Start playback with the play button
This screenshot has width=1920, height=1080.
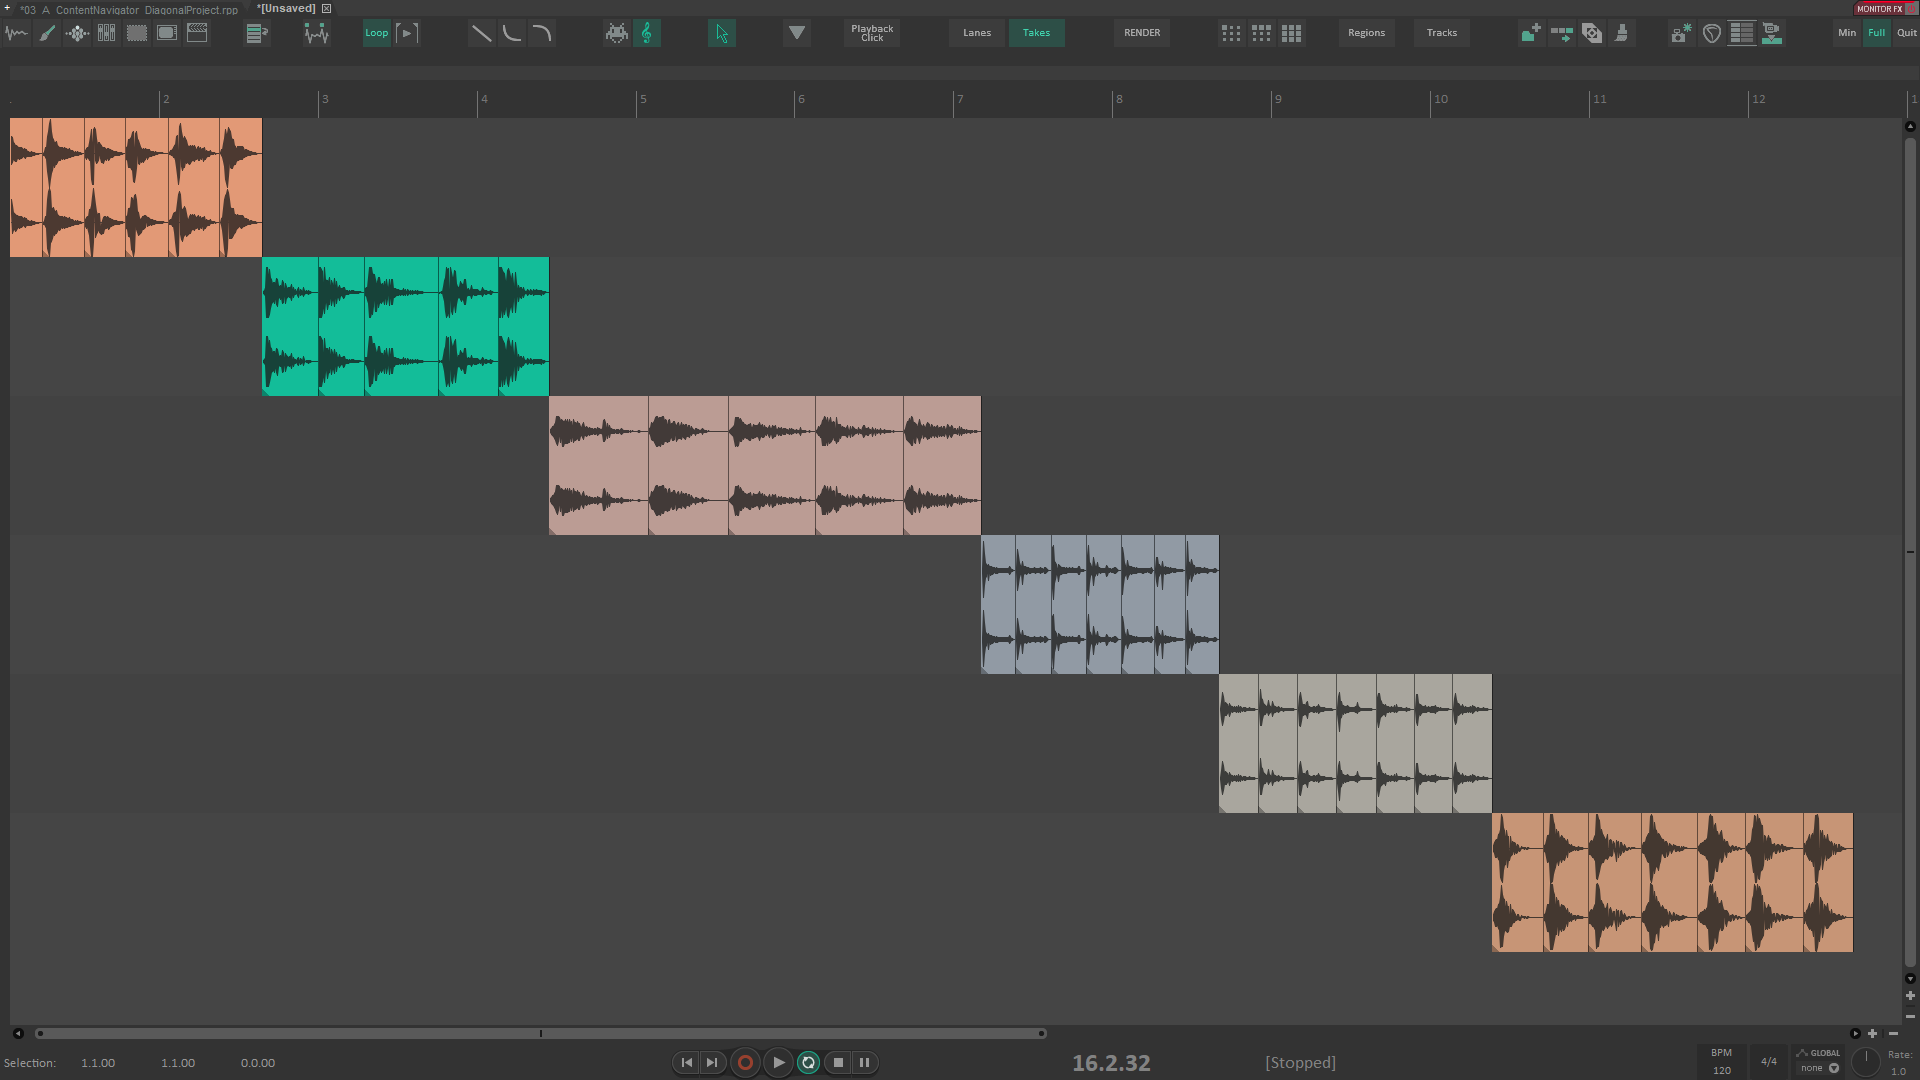pyautogui.click(x=778, y=1062)
